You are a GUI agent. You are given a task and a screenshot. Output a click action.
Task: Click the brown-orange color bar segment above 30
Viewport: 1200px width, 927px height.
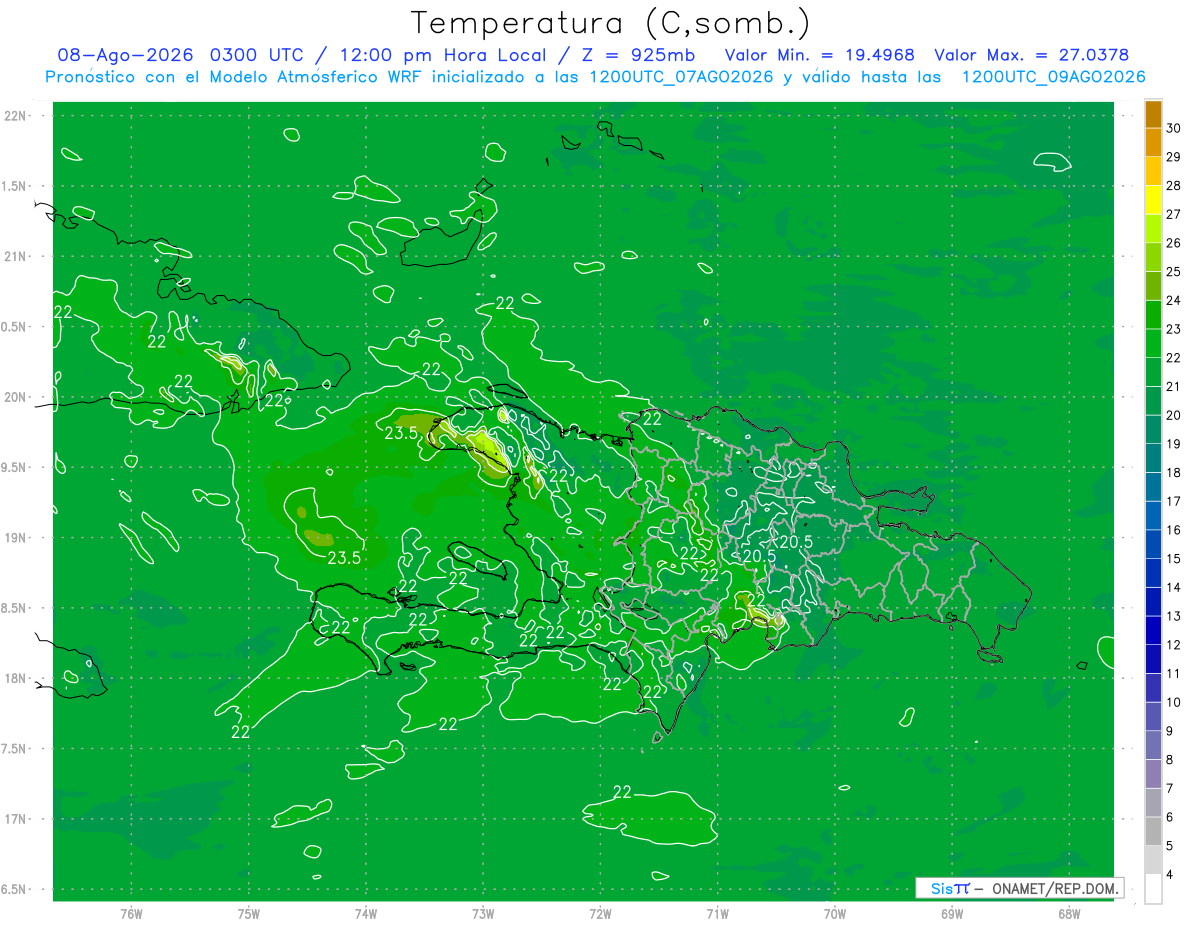click(x=1153, y=113)
